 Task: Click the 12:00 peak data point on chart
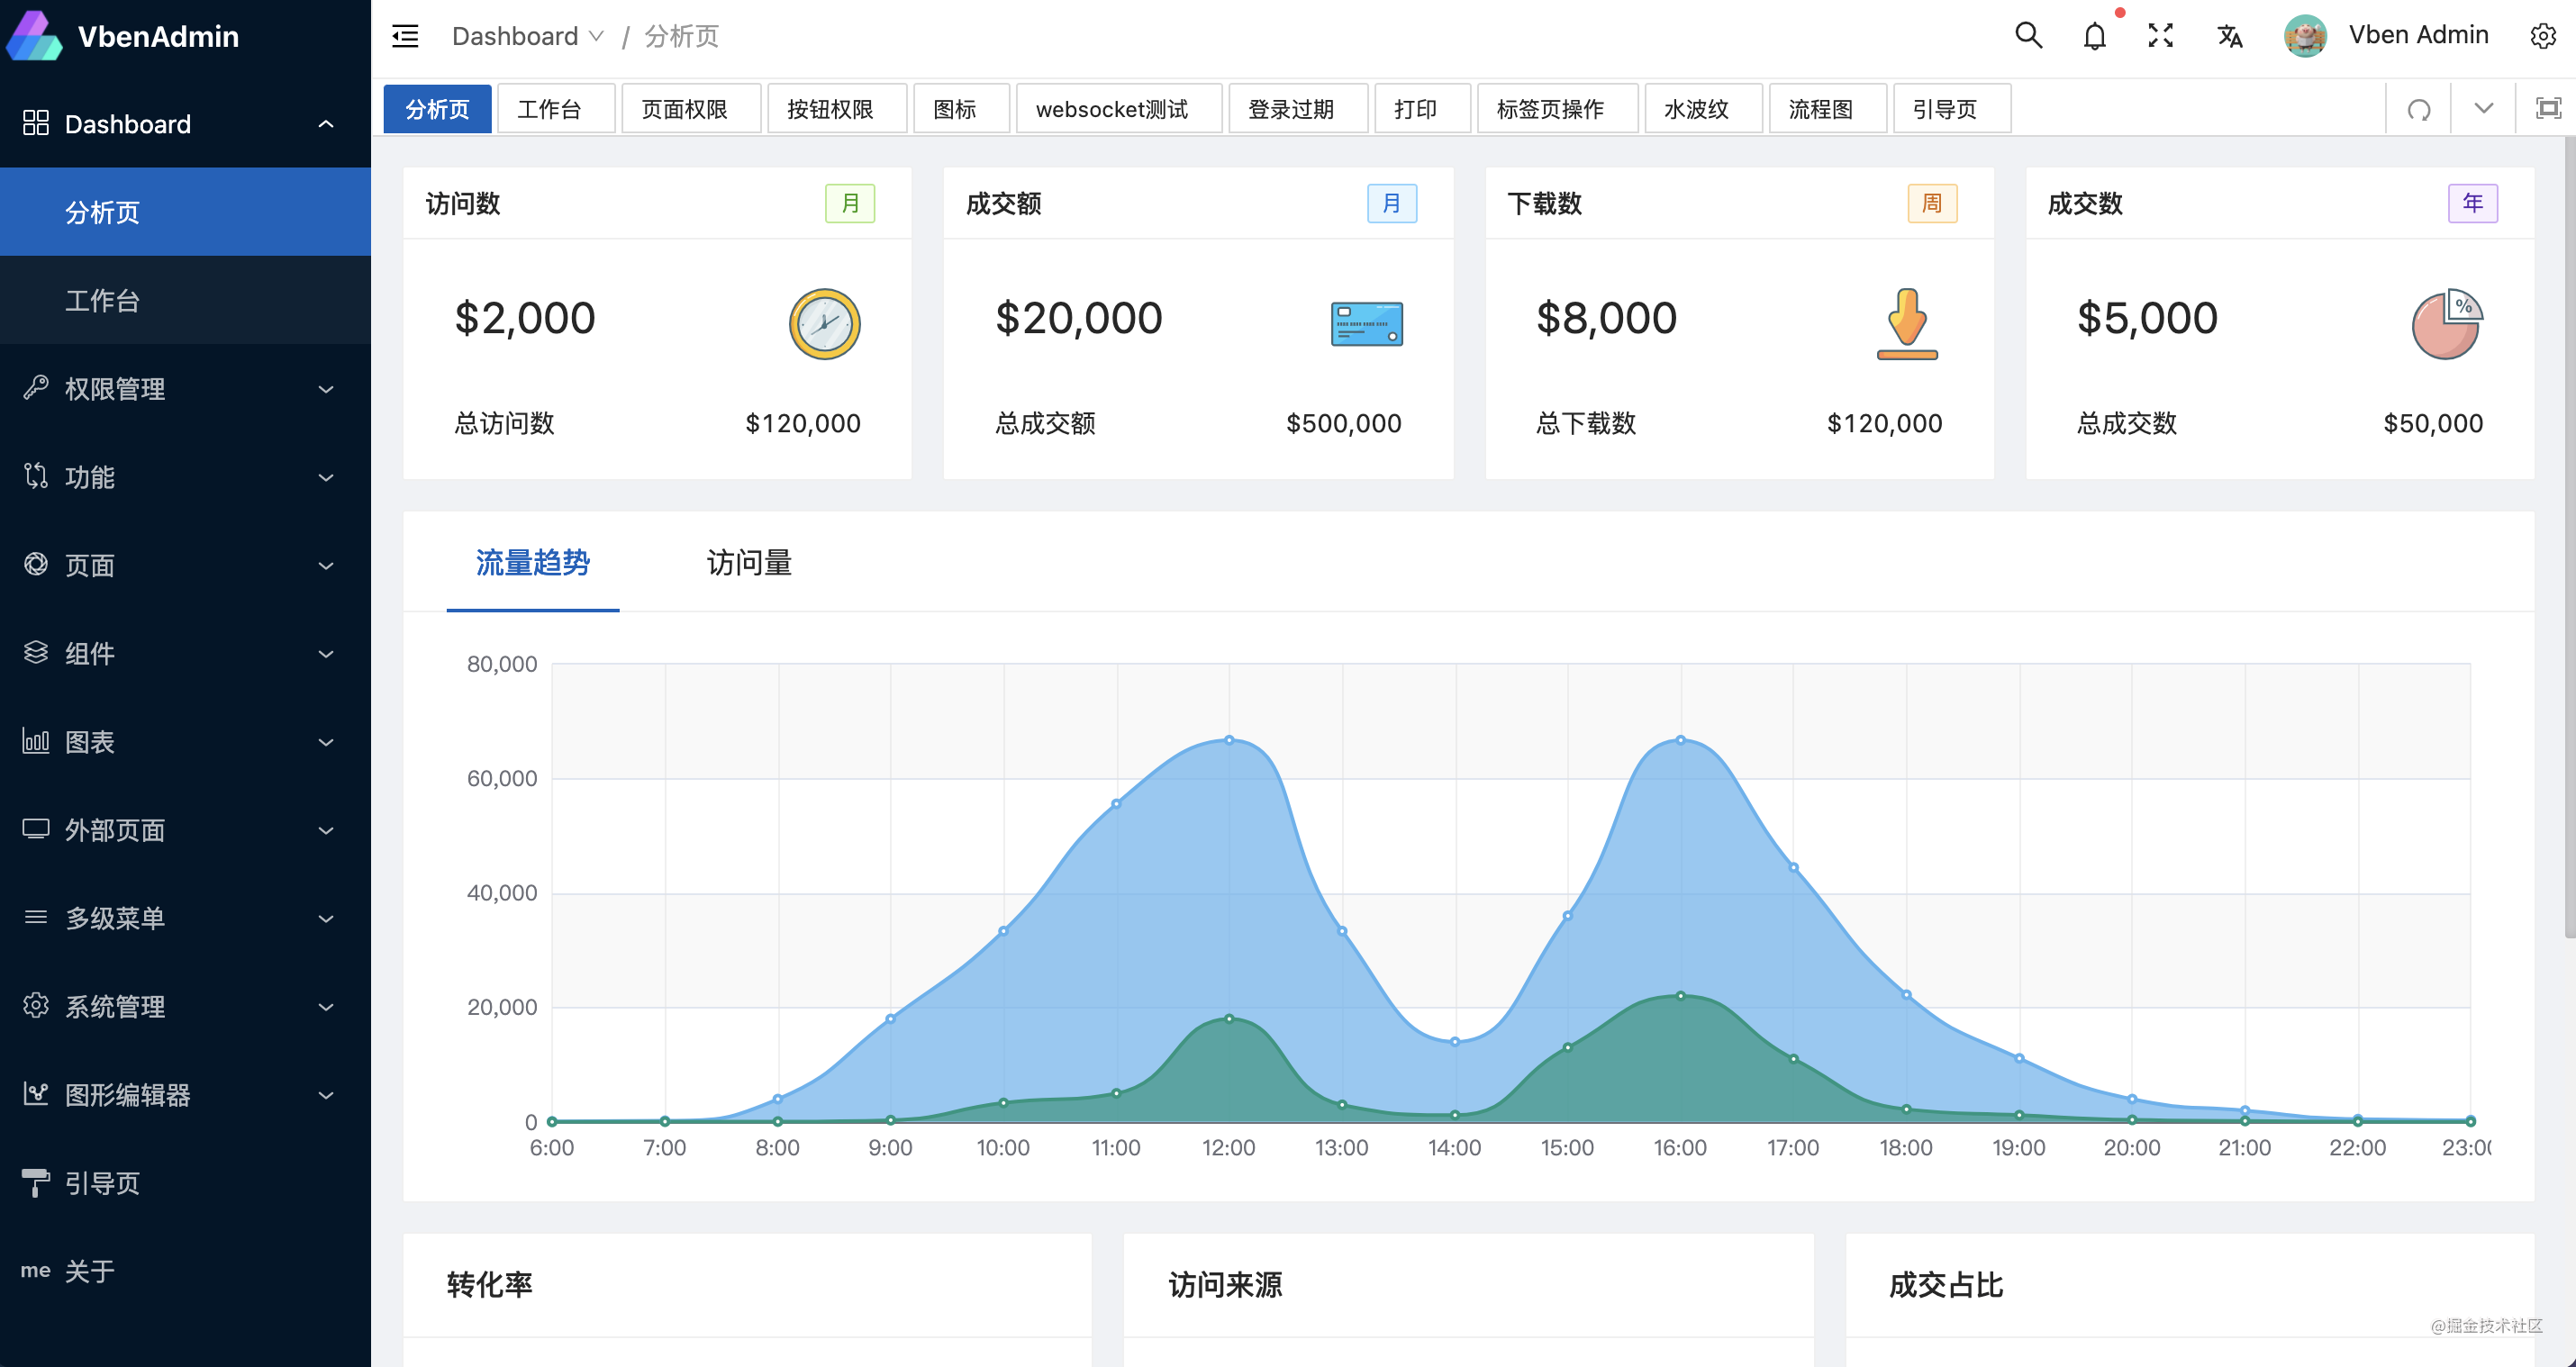click(x=1229, y=740)
